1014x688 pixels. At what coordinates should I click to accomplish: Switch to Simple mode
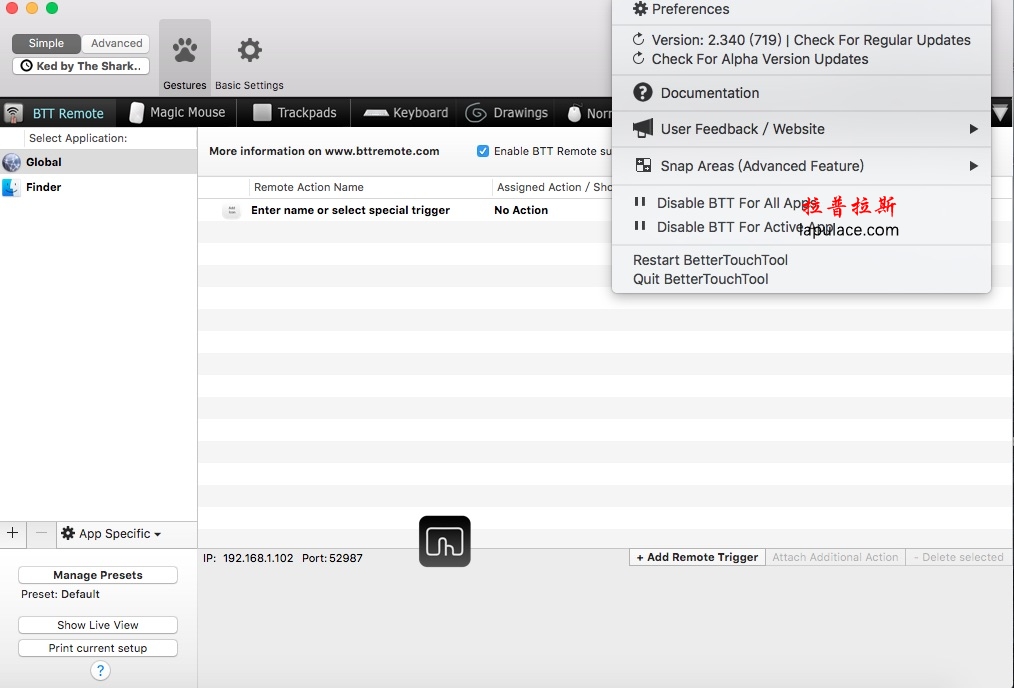coord(46,43)
